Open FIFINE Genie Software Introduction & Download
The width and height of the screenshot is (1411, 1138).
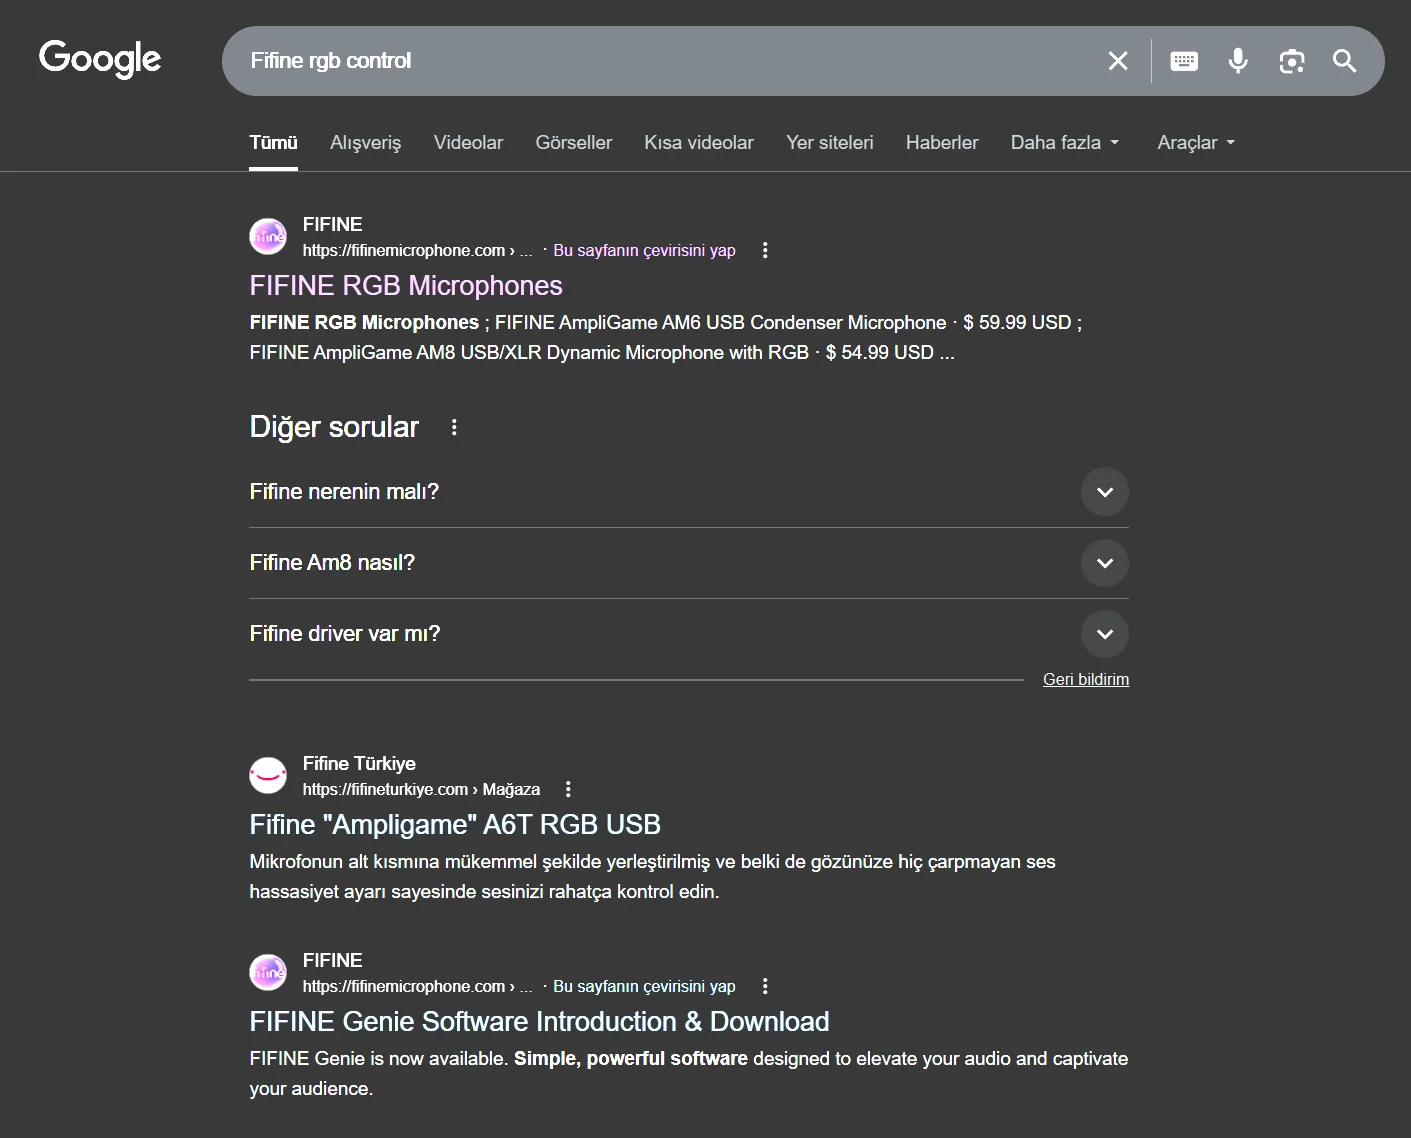tap(539, 1022)
